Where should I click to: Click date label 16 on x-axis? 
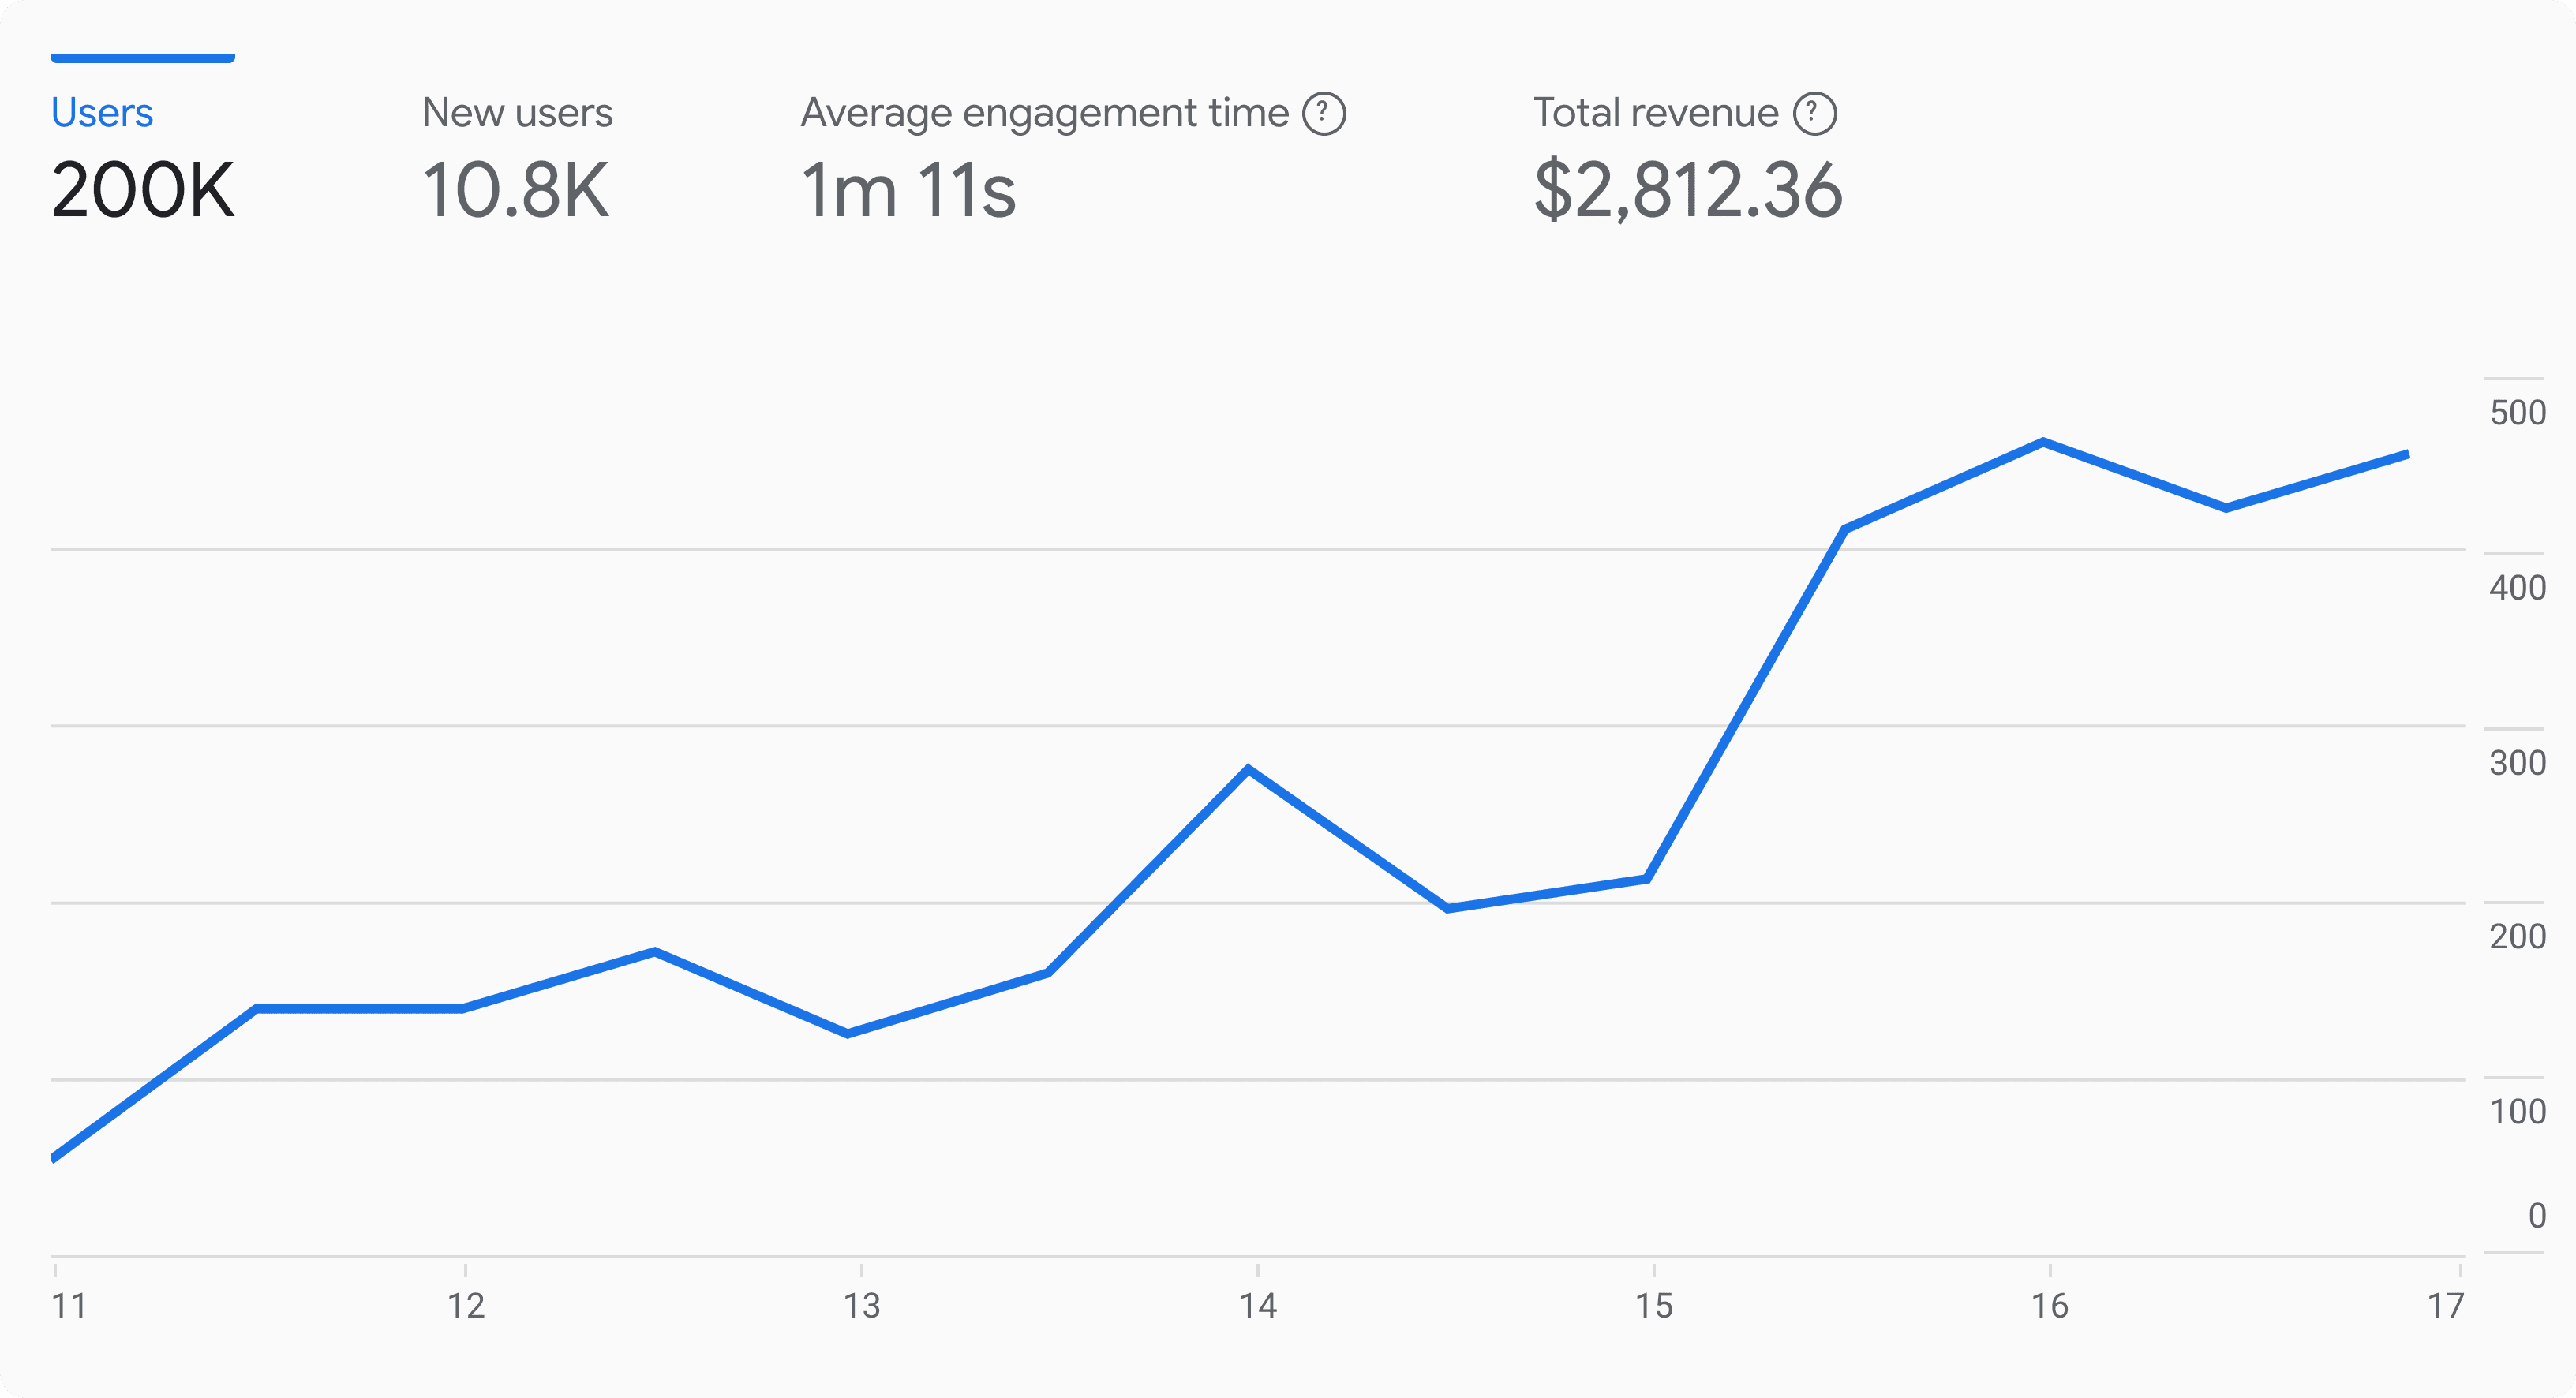click(2050, 1305)
